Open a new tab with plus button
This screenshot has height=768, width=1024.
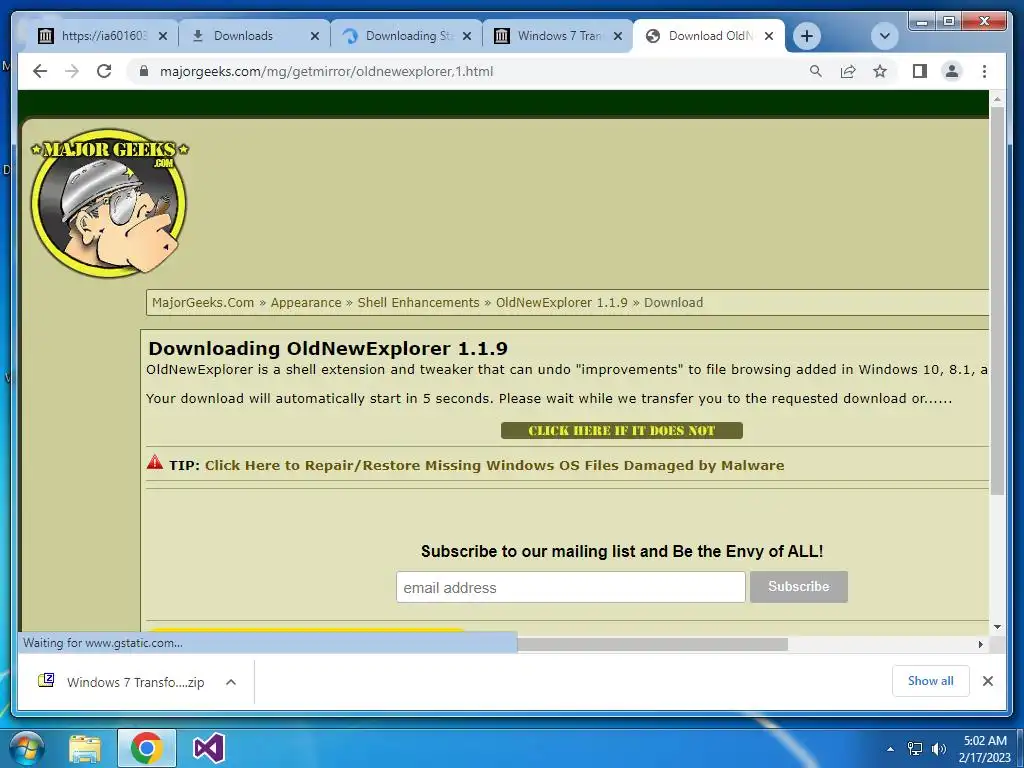click(807, 36)
